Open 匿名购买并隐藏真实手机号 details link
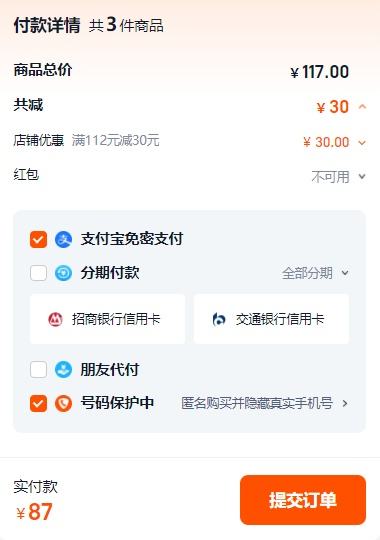 pyautogui.click(x=265, y=403)
